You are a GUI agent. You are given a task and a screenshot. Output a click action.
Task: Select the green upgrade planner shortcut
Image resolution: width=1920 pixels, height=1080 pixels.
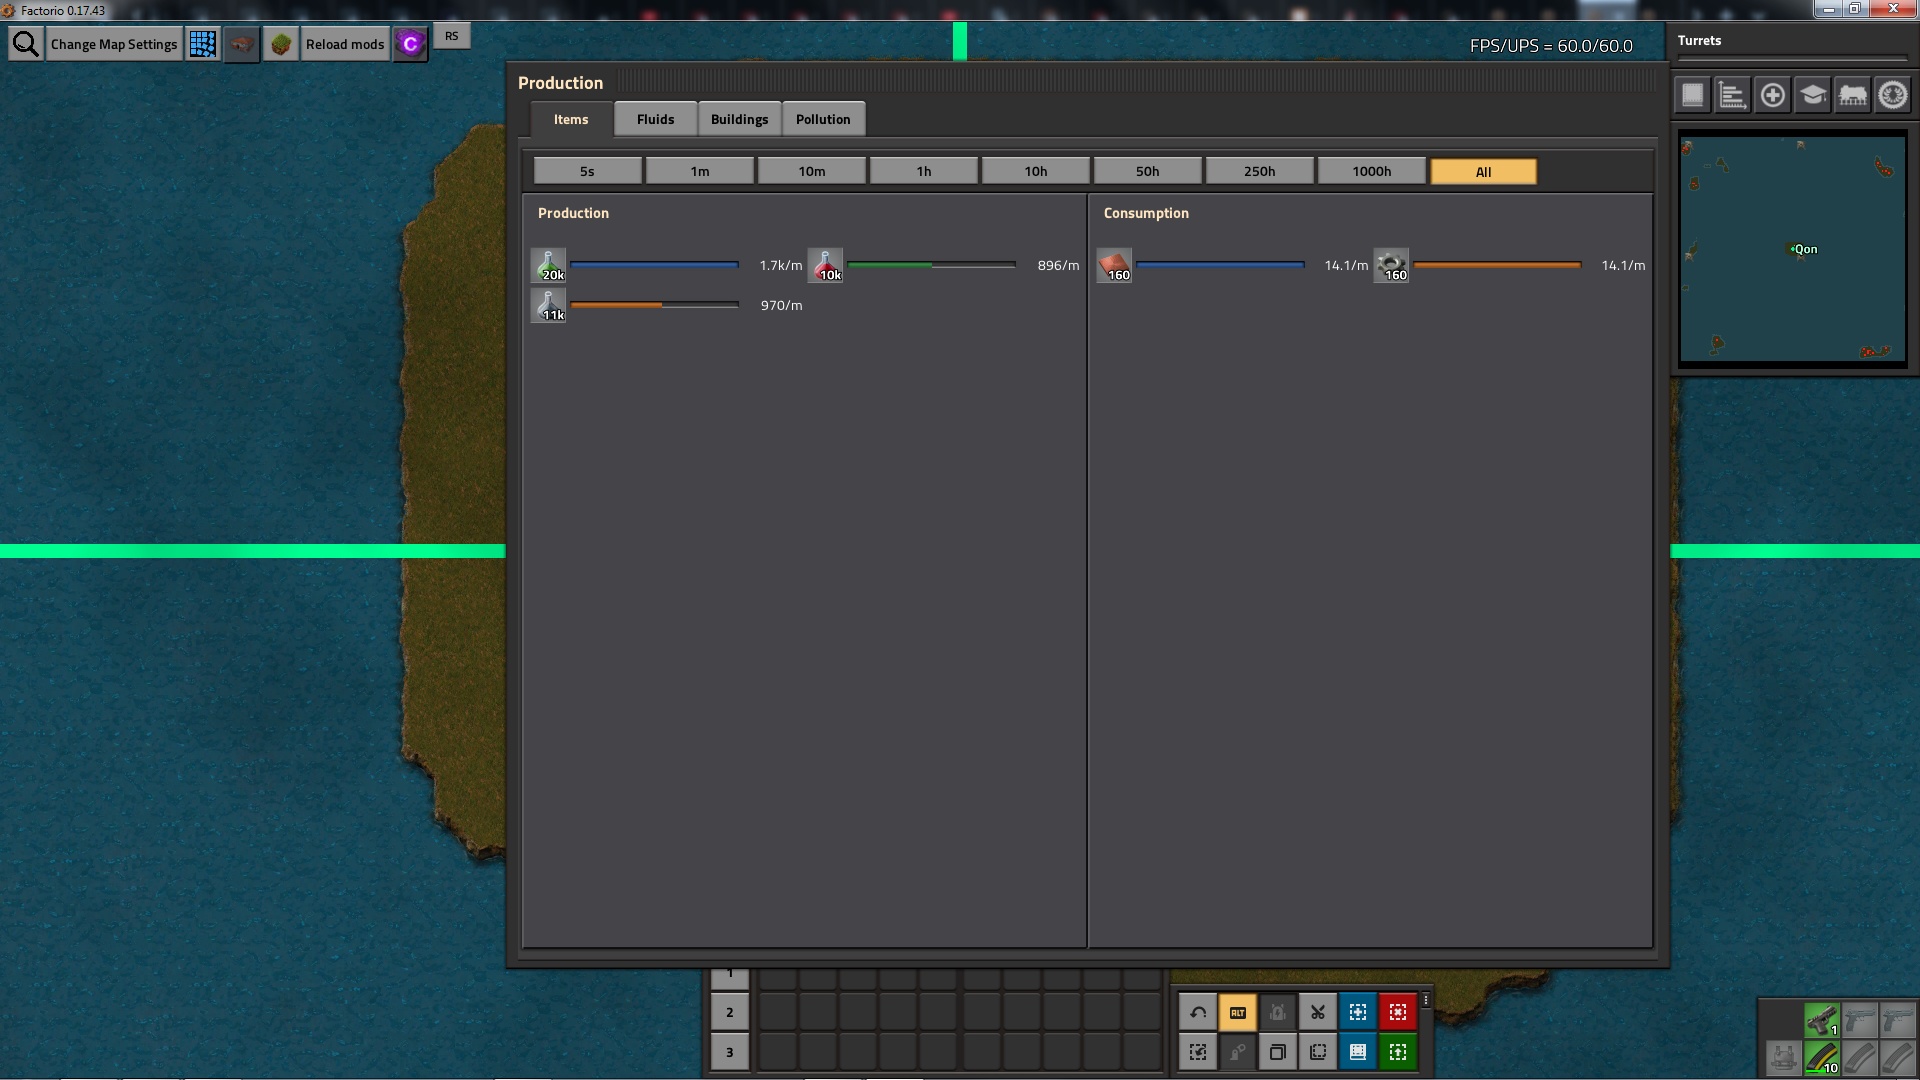tap(1398, 1052)
